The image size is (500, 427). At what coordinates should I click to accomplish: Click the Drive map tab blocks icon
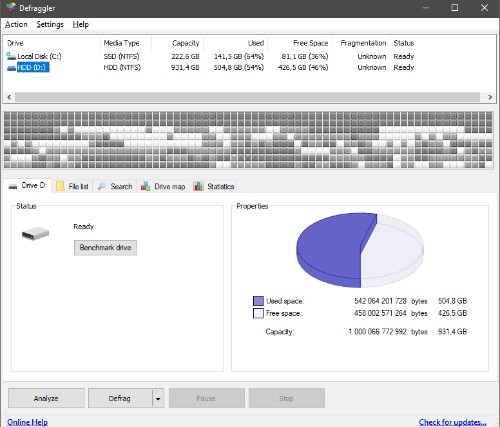coord(145,186)
